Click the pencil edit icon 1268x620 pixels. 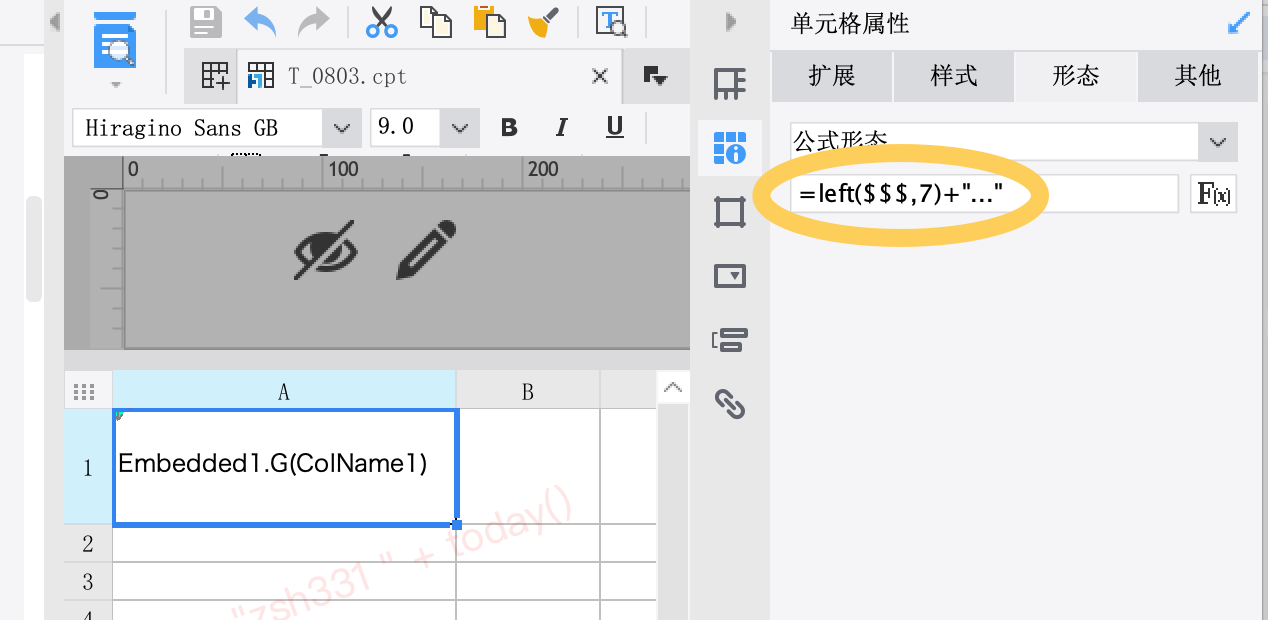tap(427, 249)
